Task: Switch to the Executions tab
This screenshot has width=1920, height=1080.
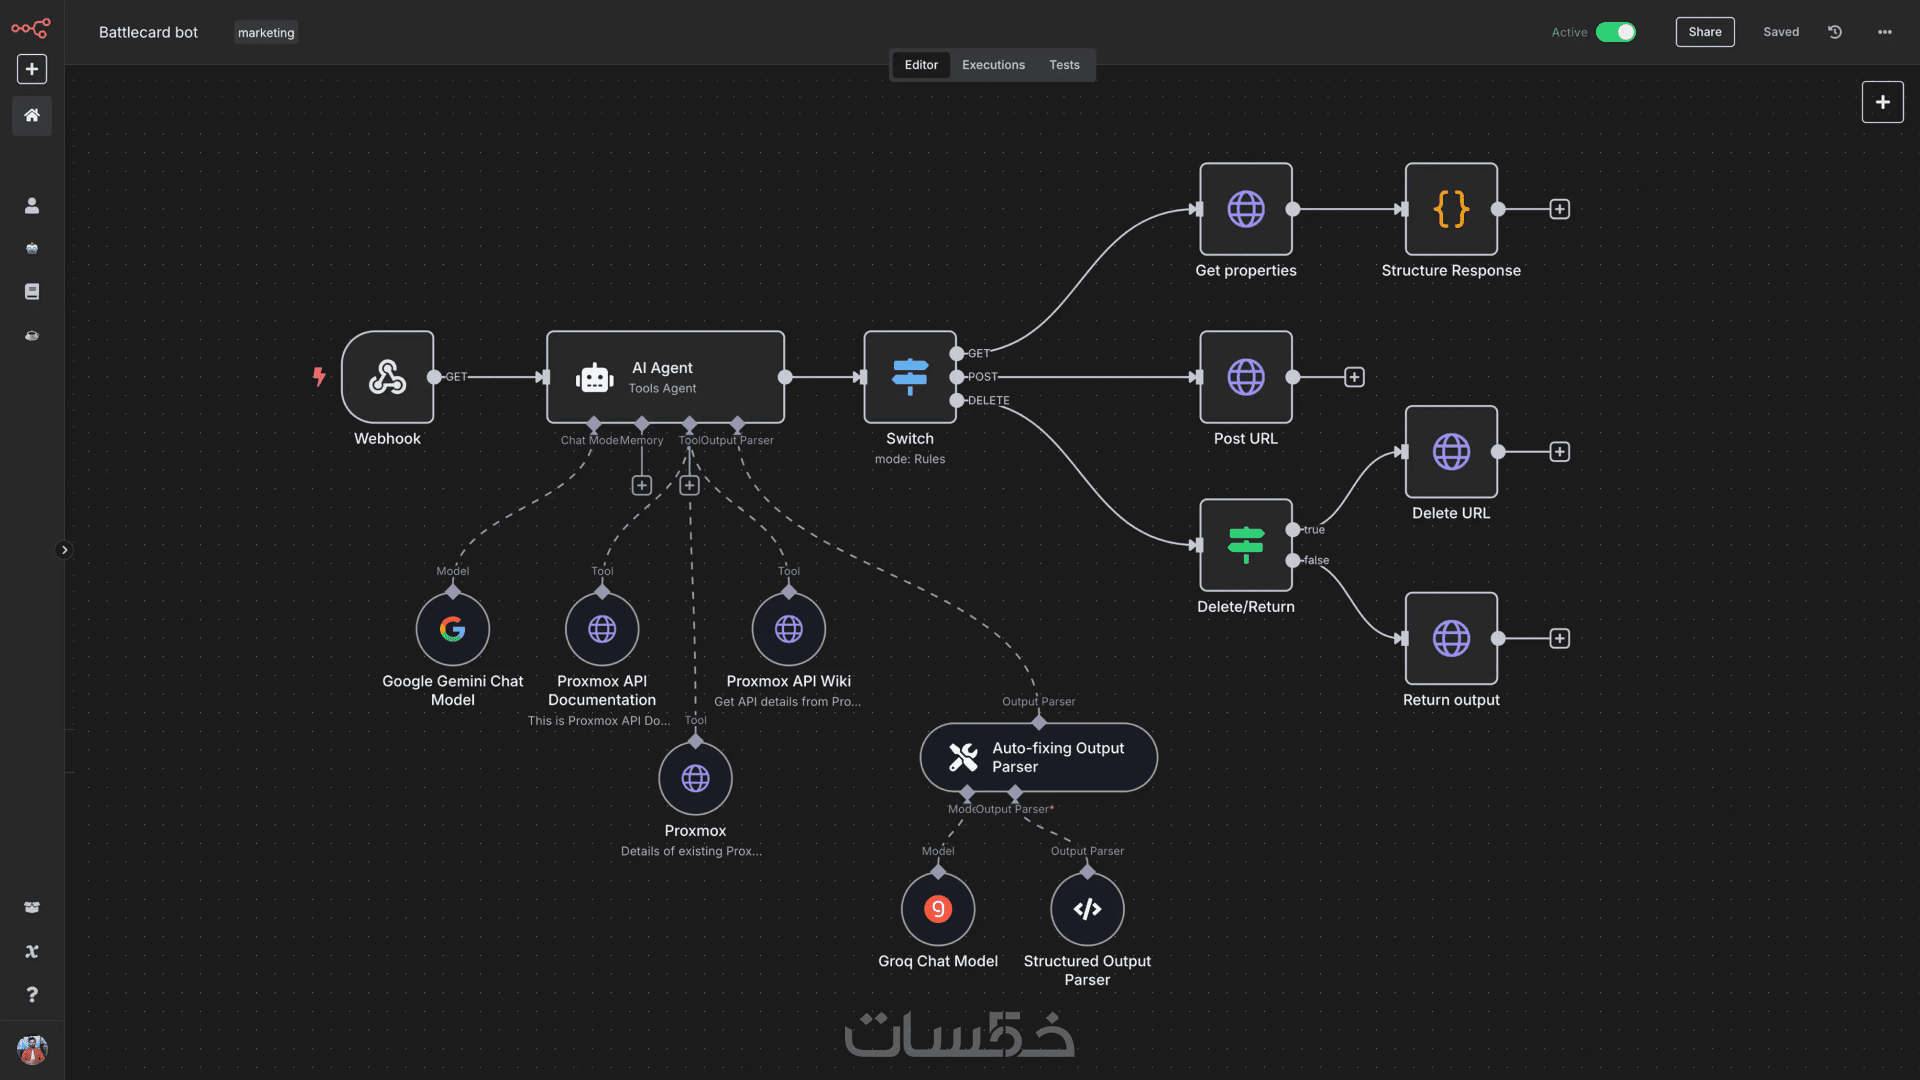Action: point(993,65)
